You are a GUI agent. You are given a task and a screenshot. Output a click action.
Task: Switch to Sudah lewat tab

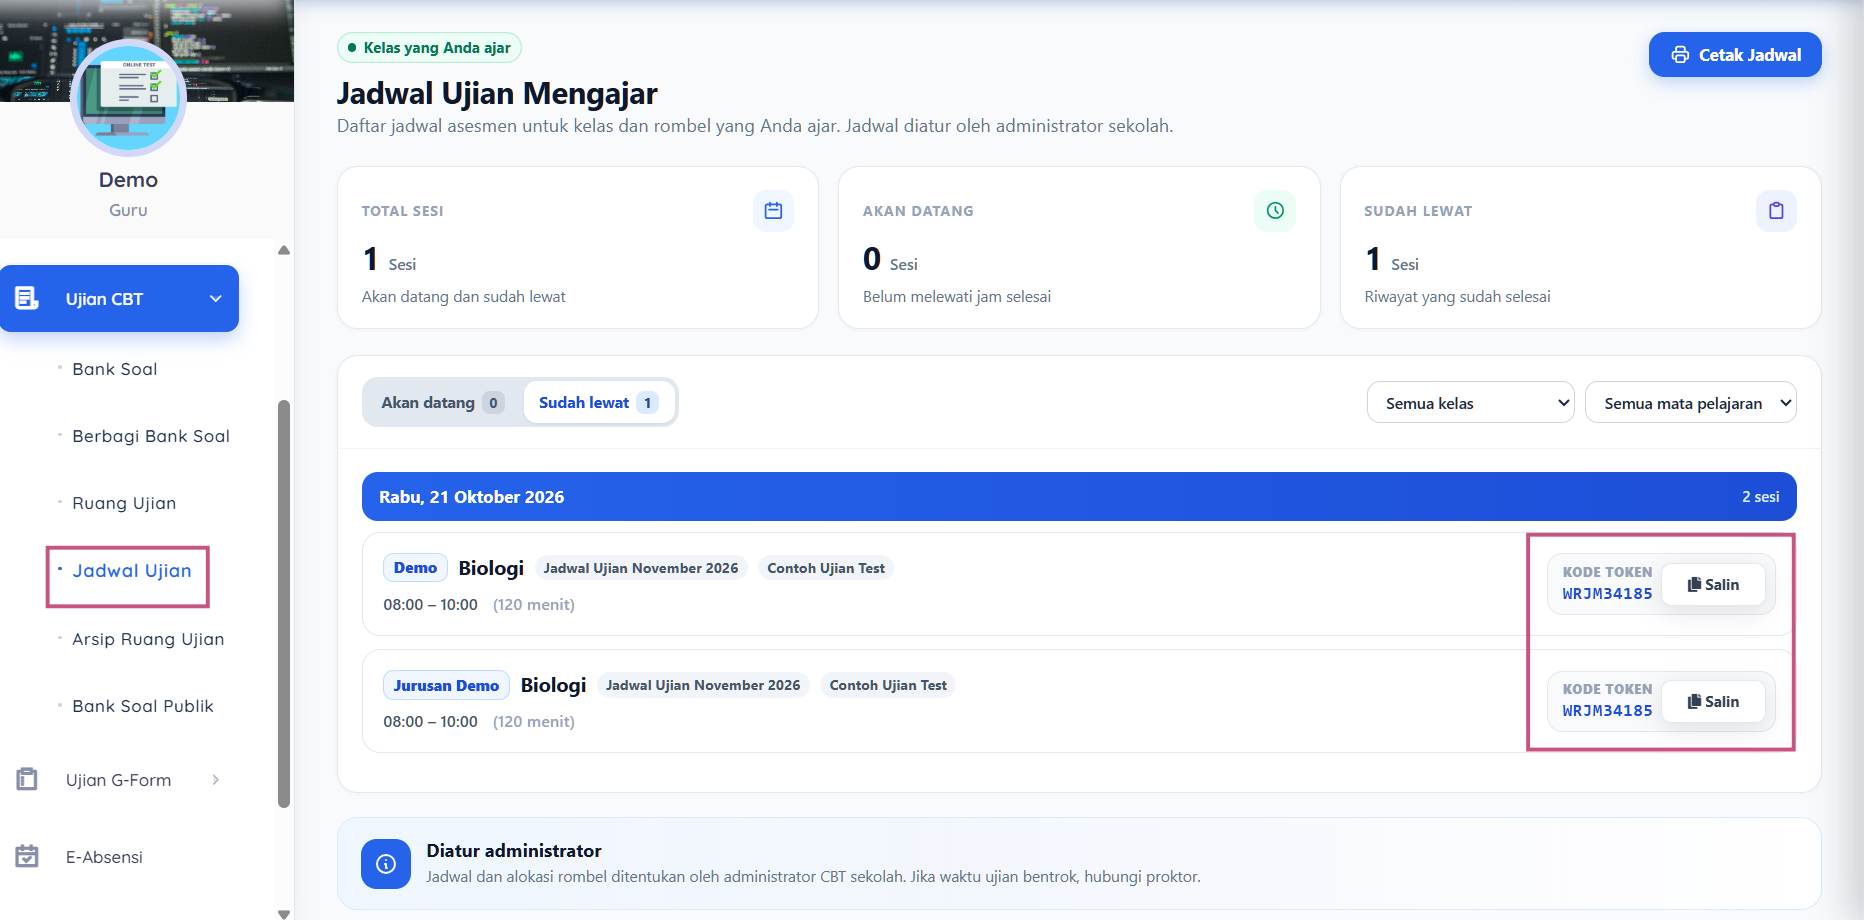coord(598,403)
